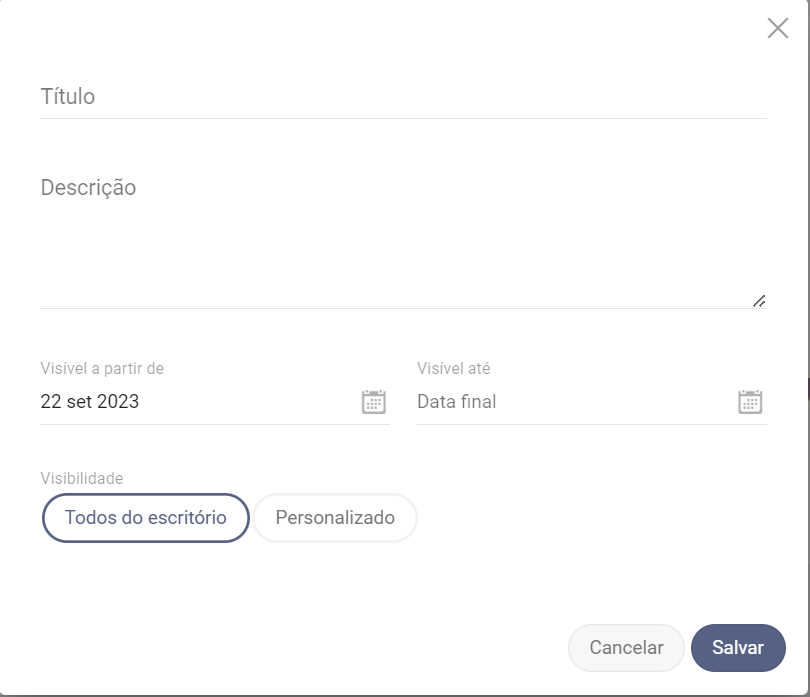This screenshot has height=697, width=810.
Task: Close the dialog with the X icon
Action: pos(777,28)
